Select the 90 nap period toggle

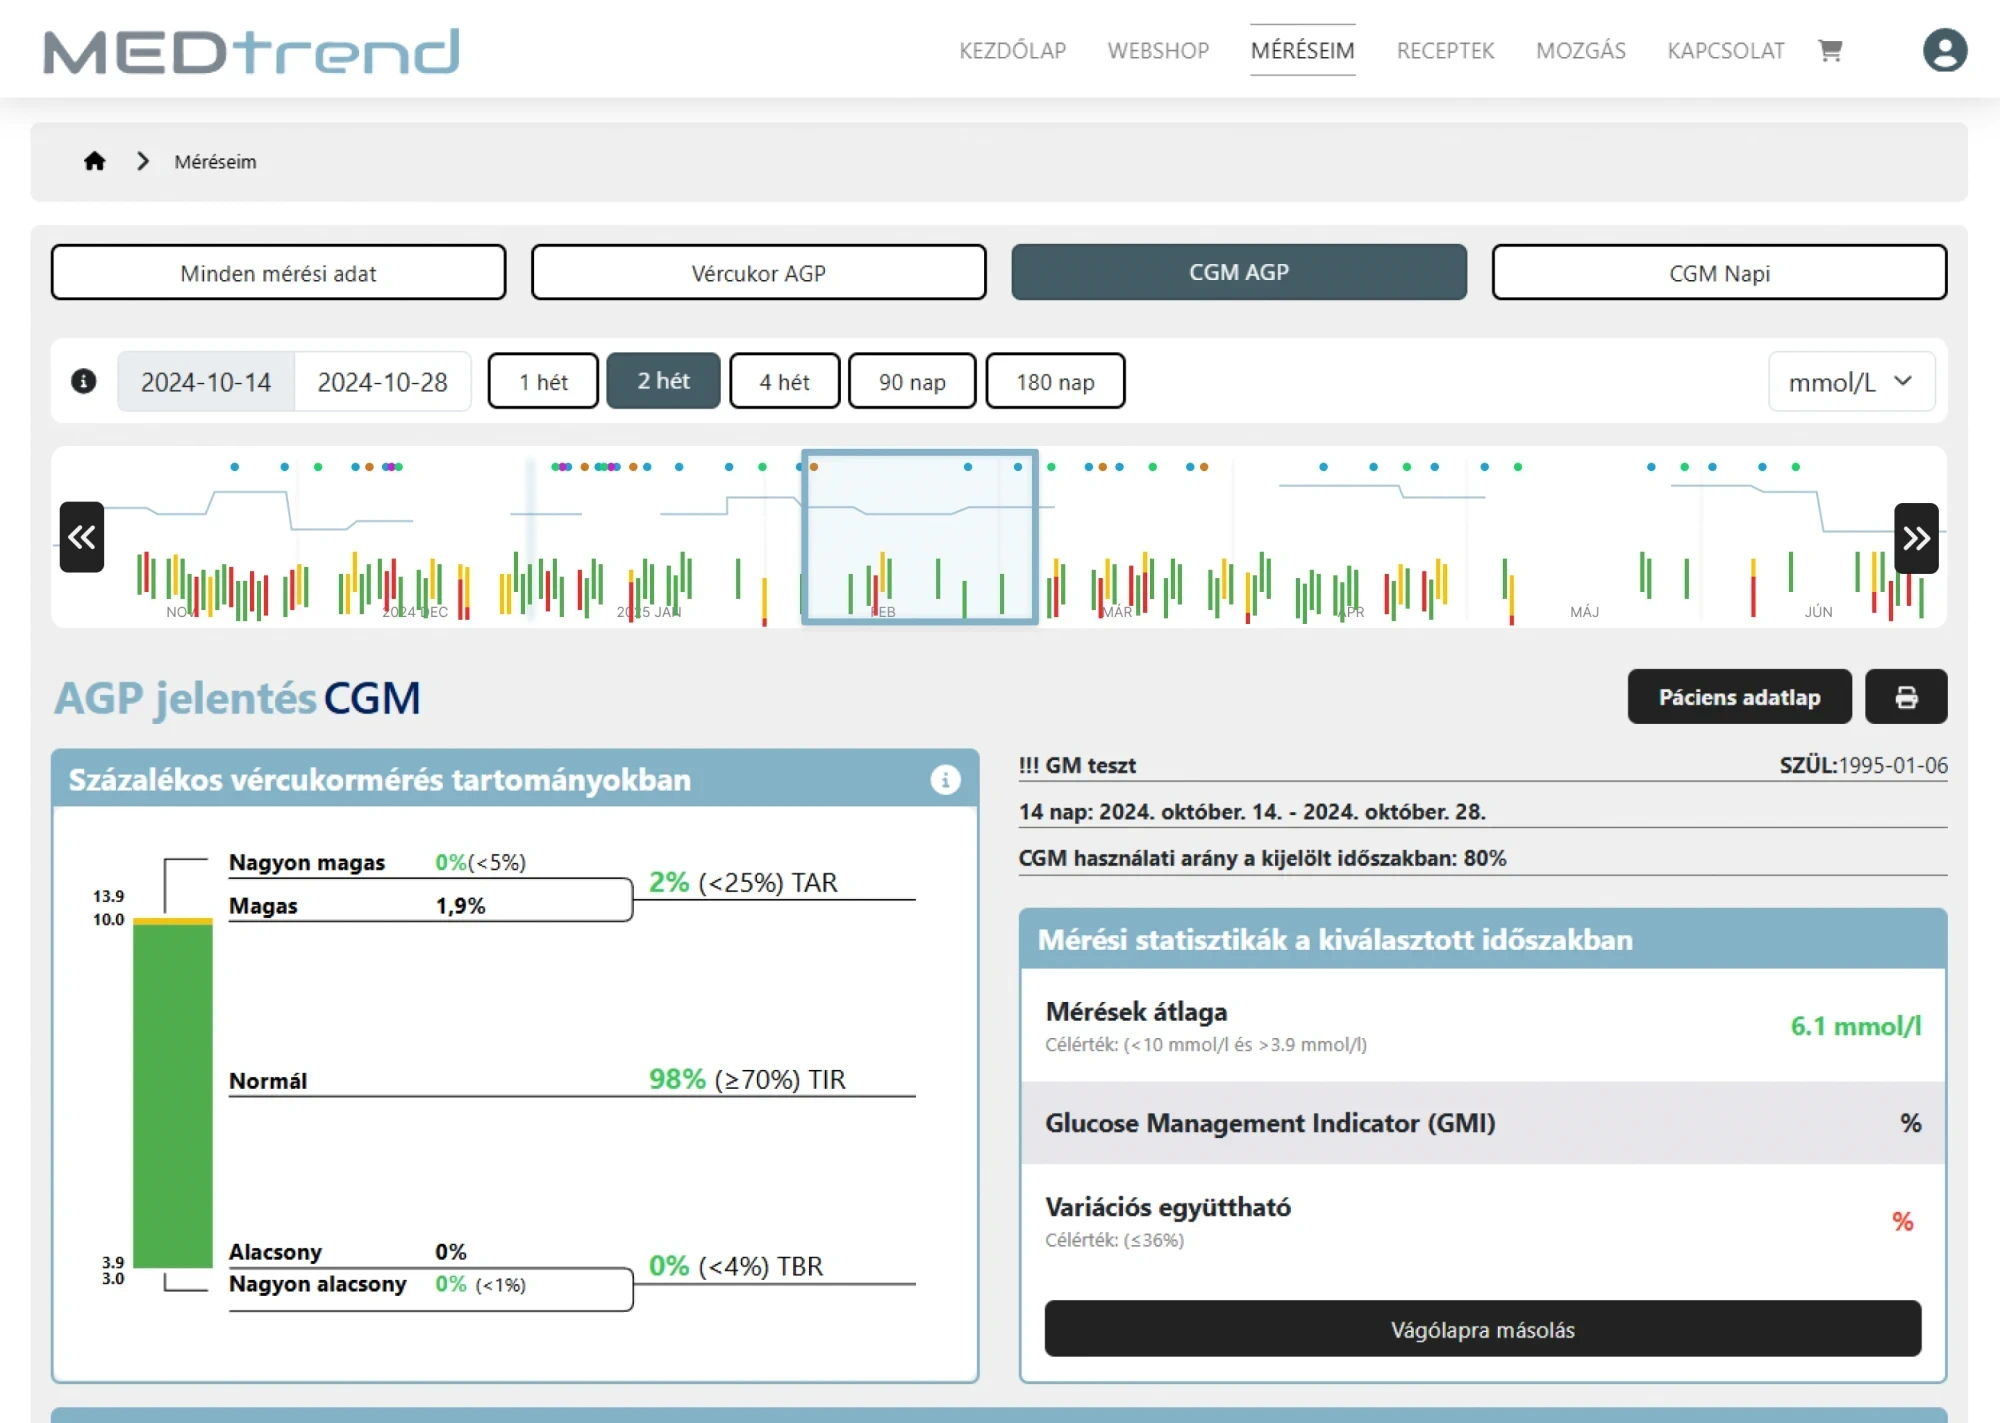pos(911,381)
